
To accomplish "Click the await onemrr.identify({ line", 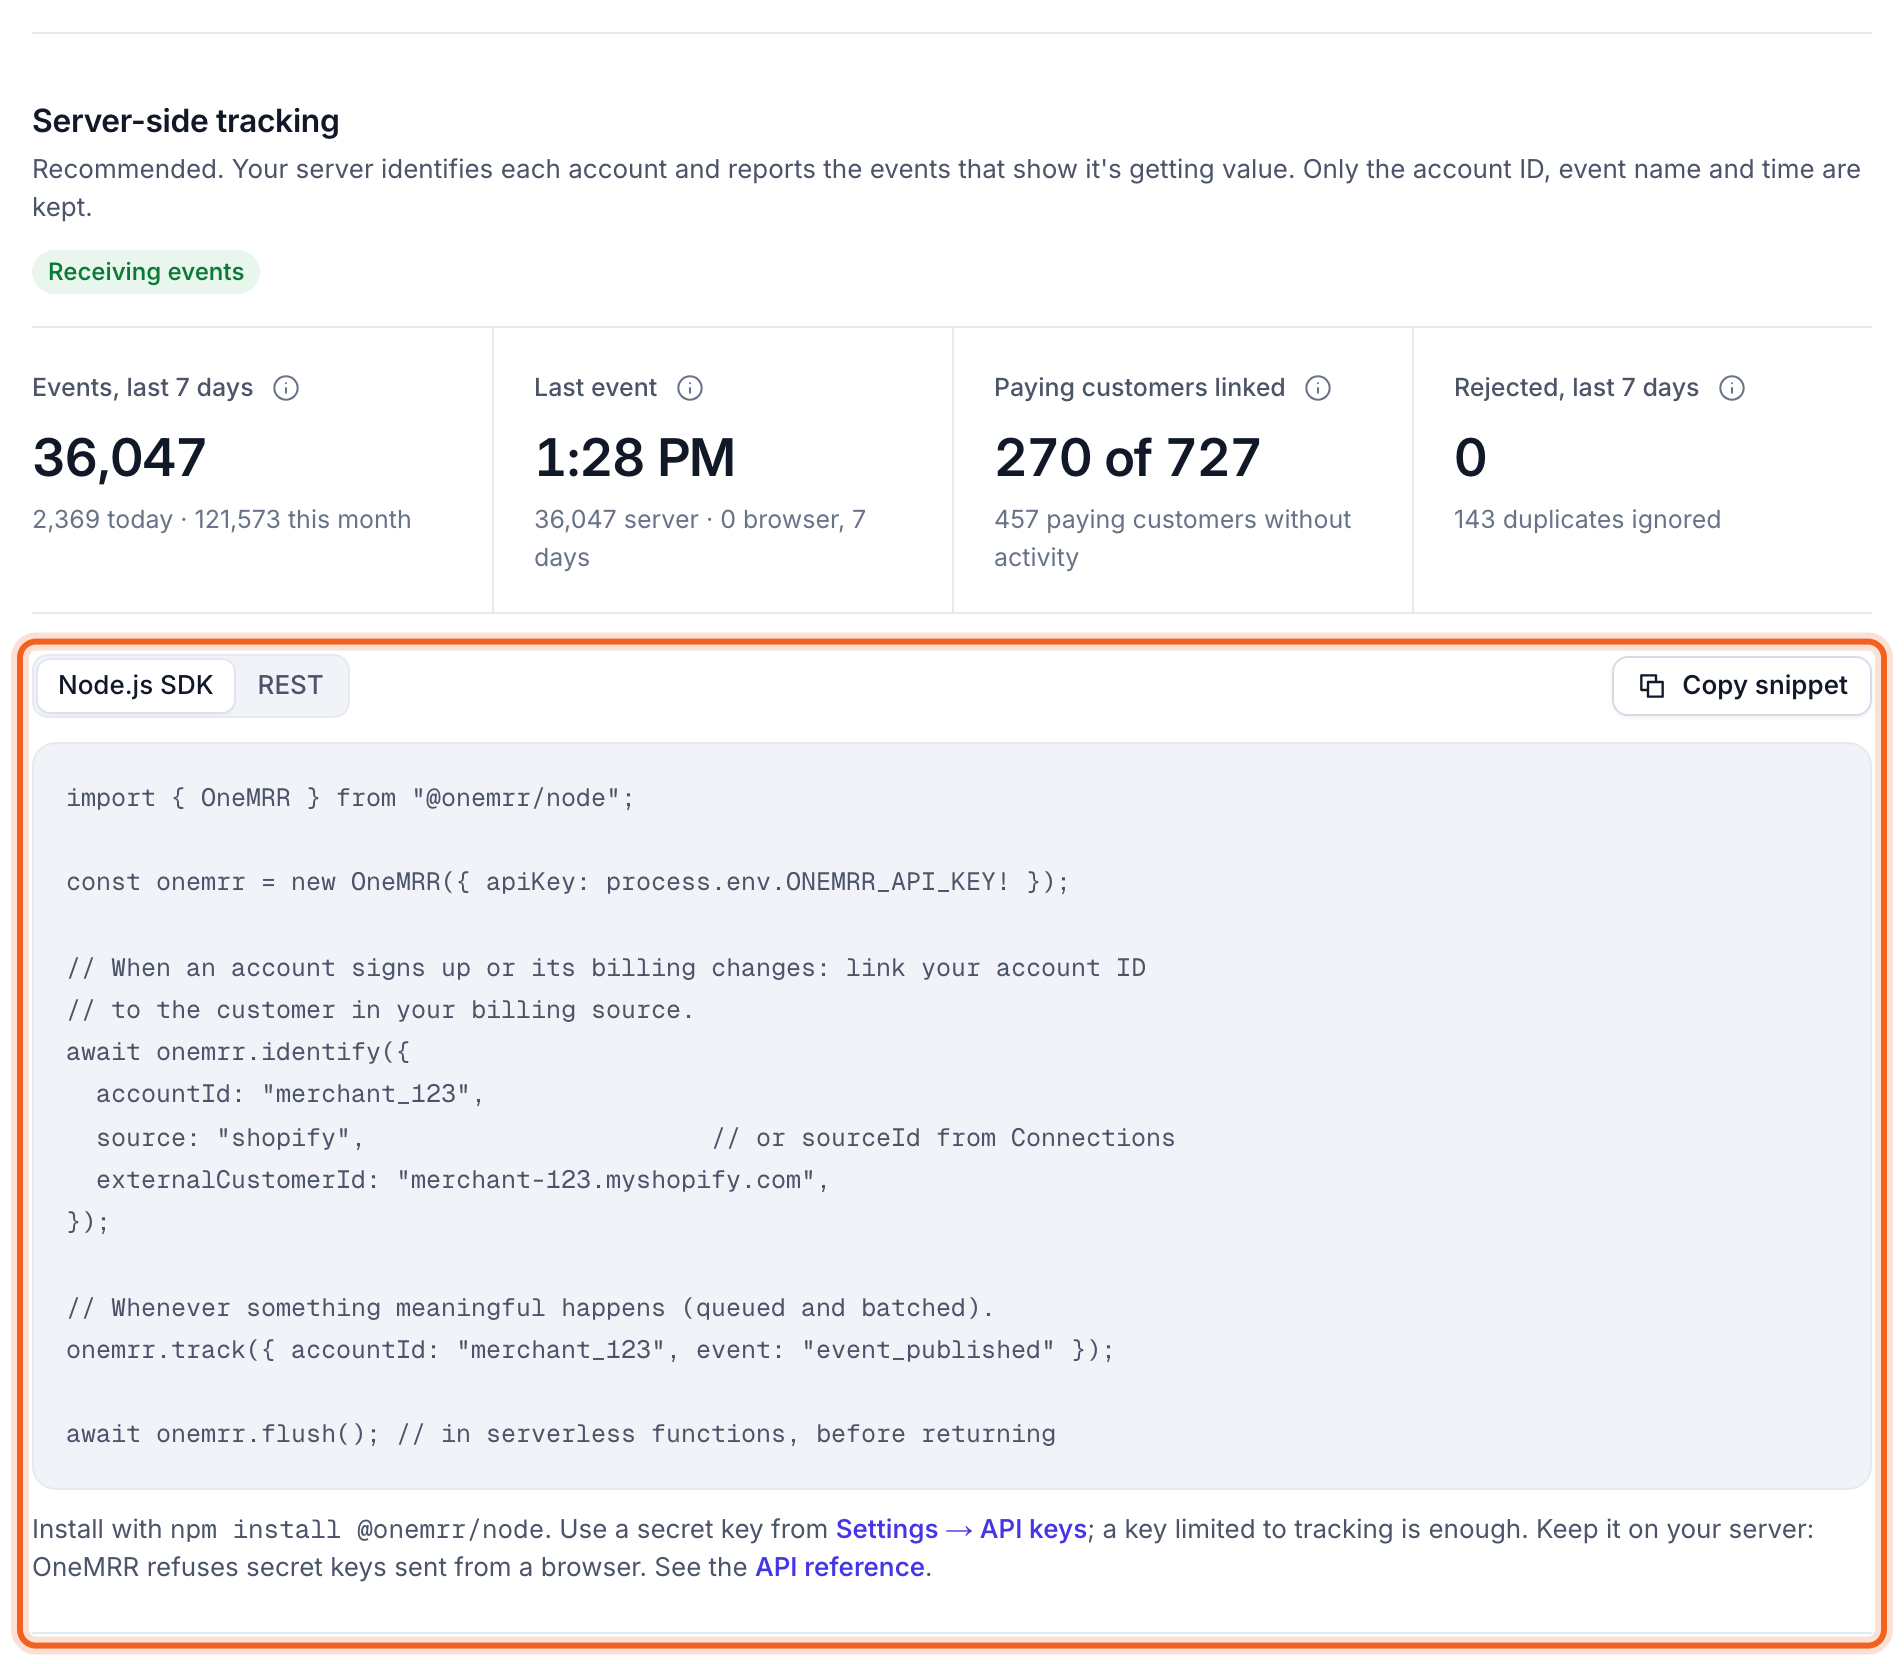I will point(238,1052).
